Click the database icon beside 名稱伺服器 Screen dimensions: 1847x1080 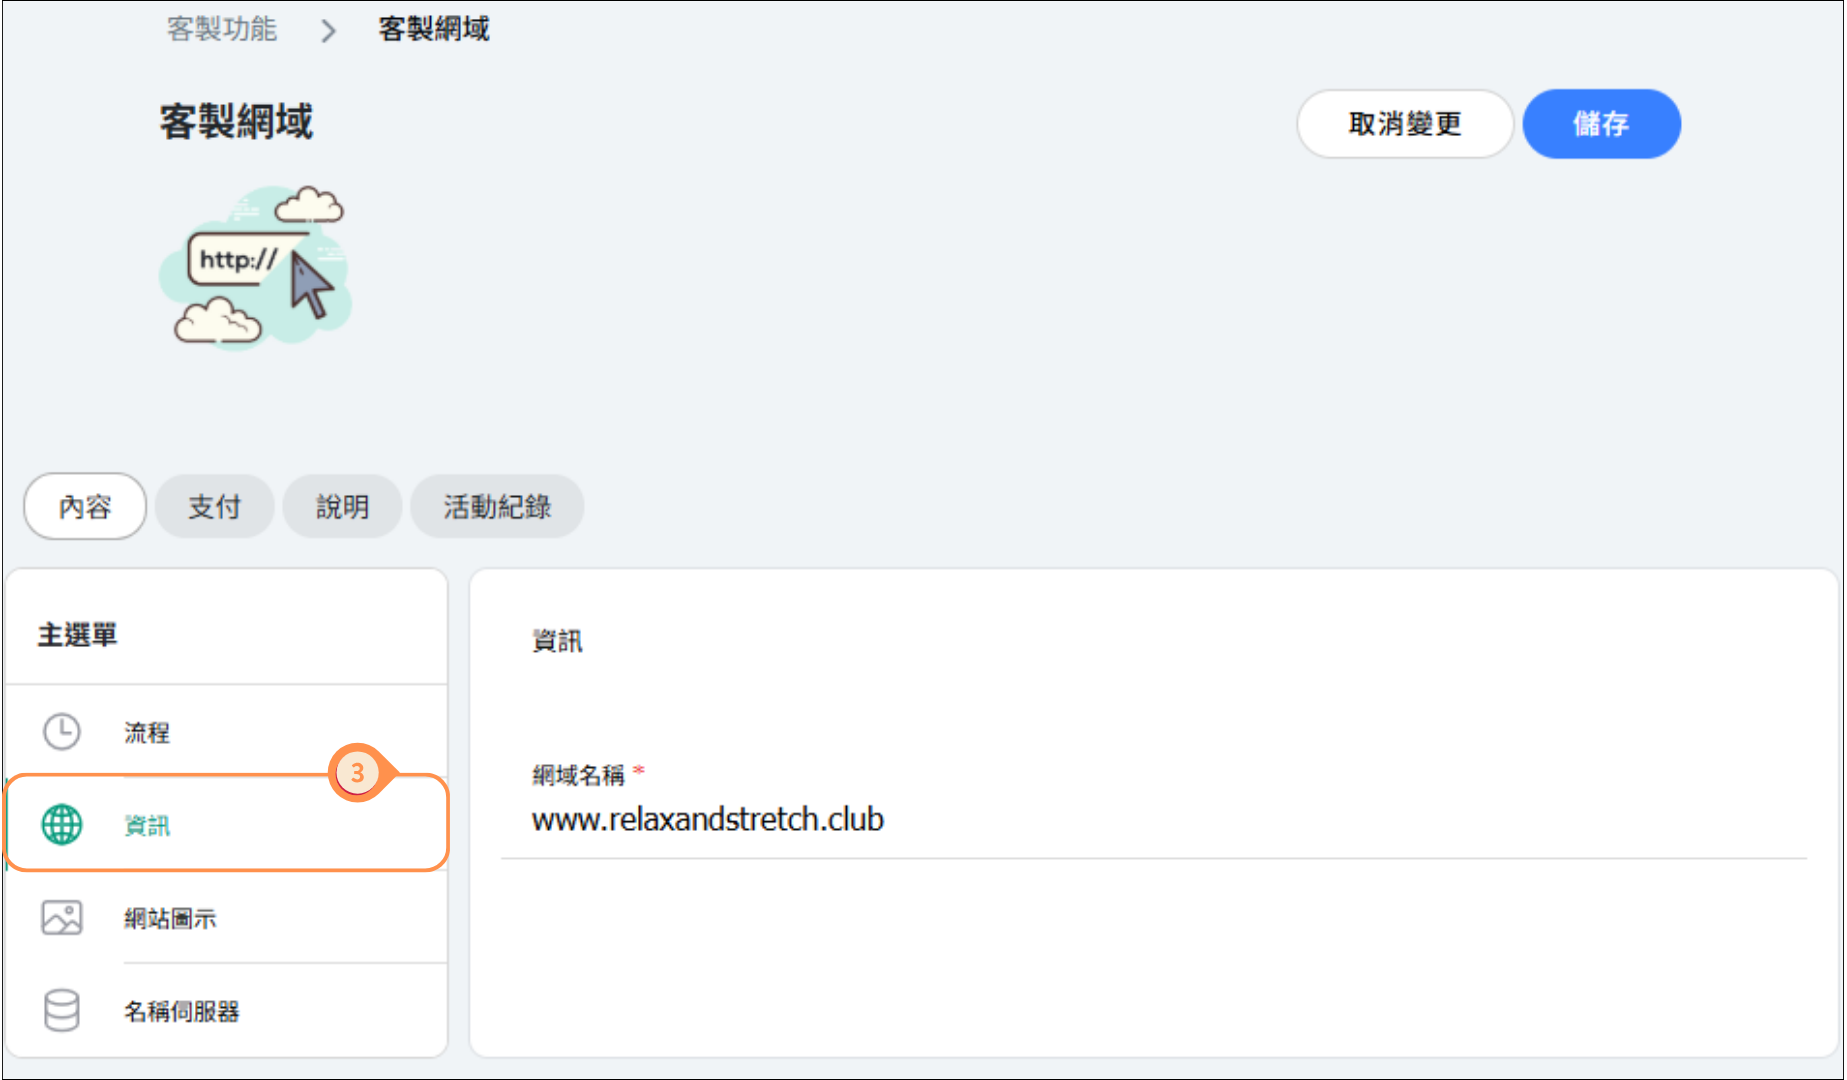point(62,1010)
